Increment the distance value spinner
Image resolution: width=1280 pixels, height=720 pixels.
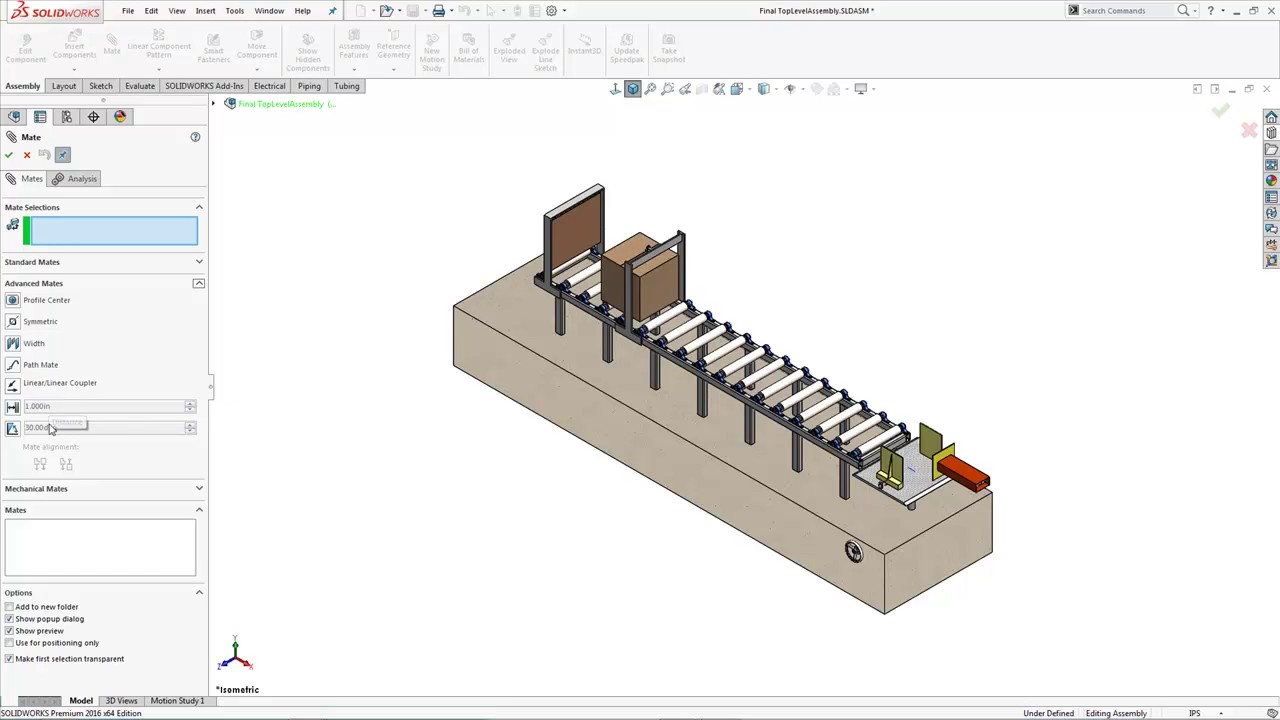point(190,404)
